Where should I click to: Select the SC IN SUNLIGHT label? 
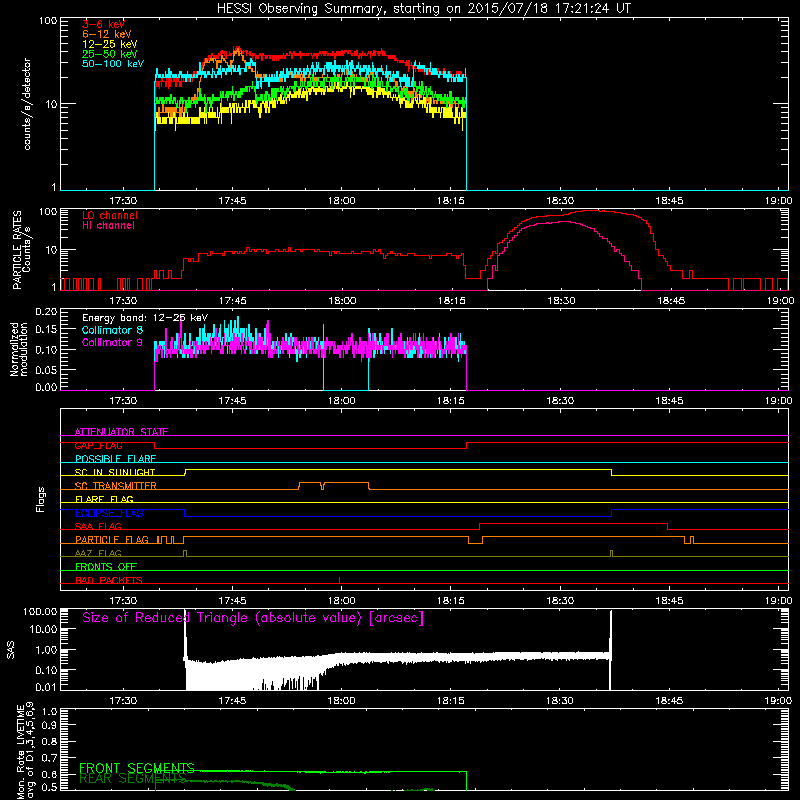click(x=115, y=472)
